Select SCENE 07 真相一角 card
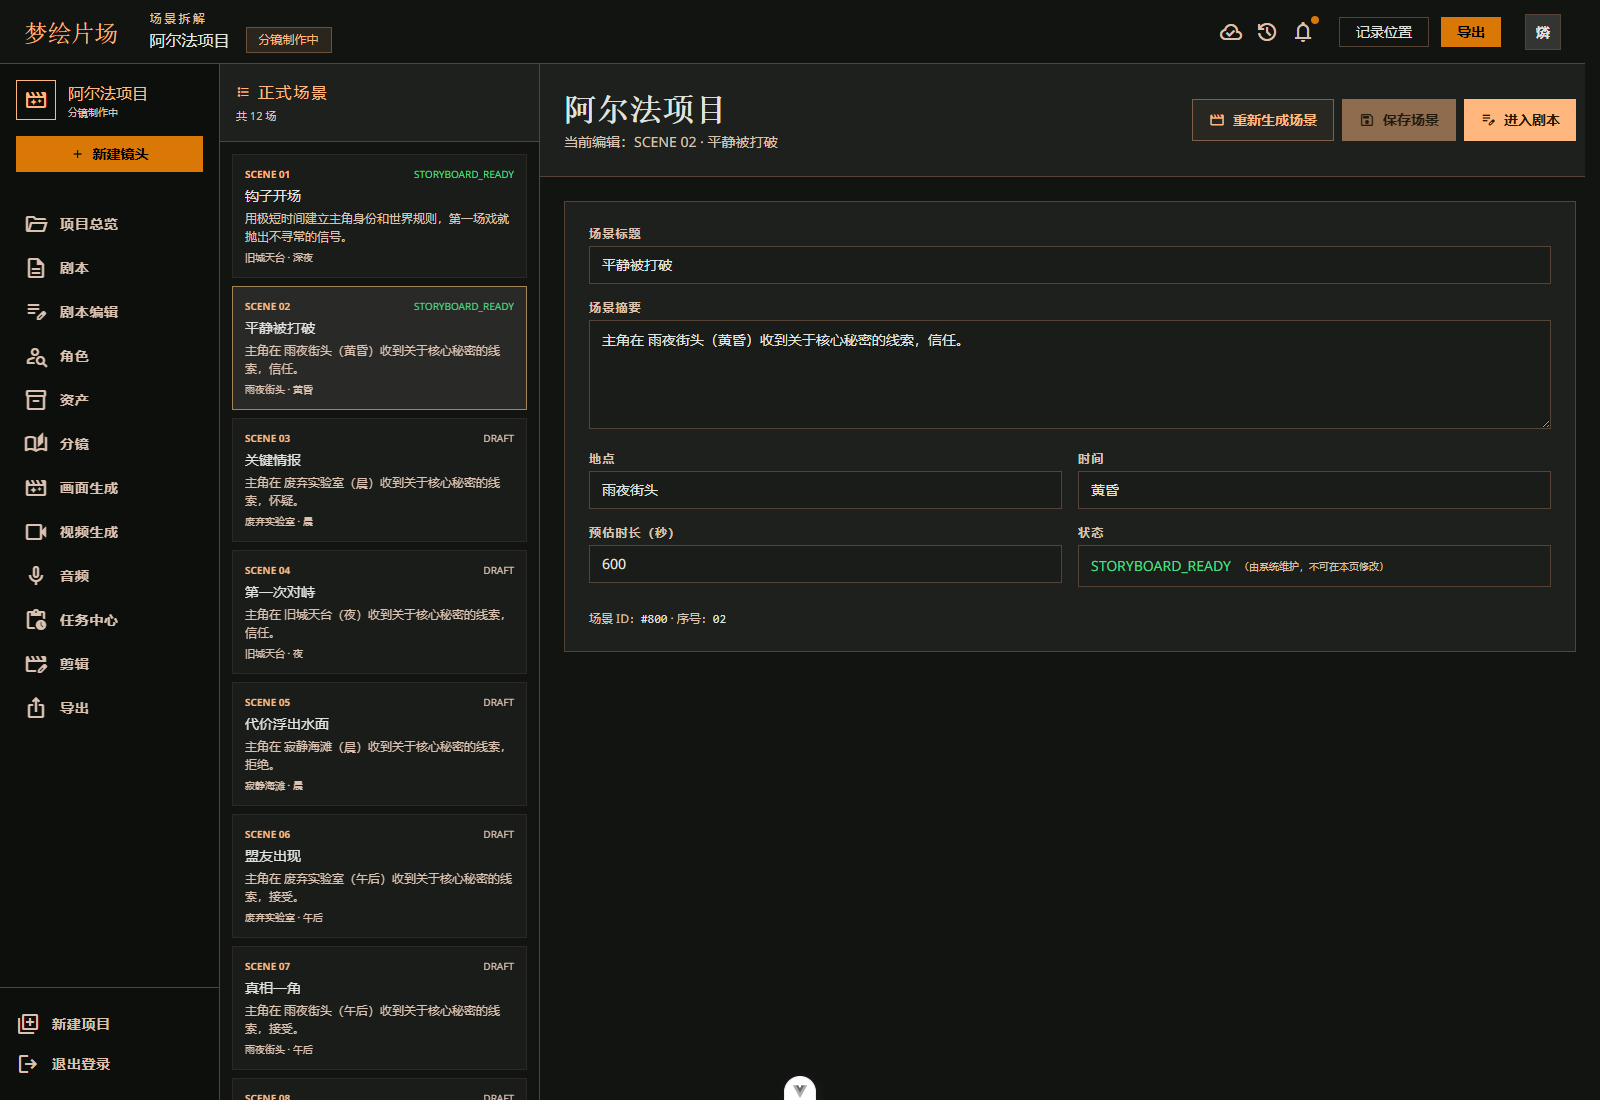The height and width of the screenshot is (1100, 1600). point(379,1008)
